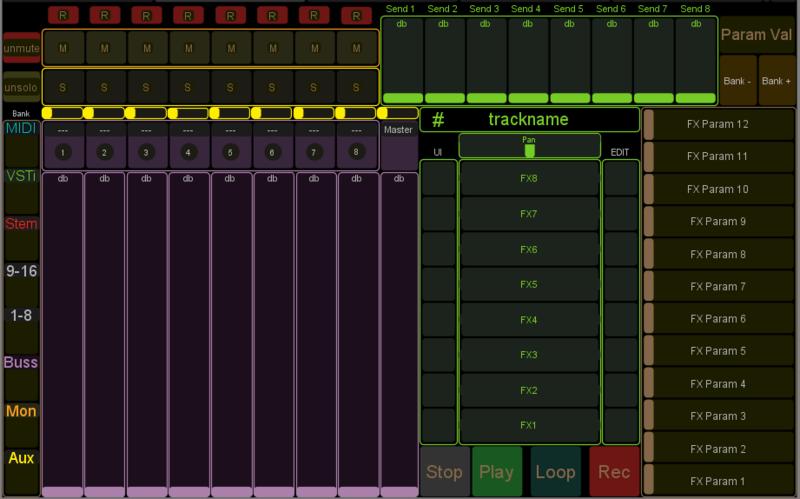The height and width of the screenshot is (499, 800).
Task: Open UI for FX5 slot
Action: (438, 284)
